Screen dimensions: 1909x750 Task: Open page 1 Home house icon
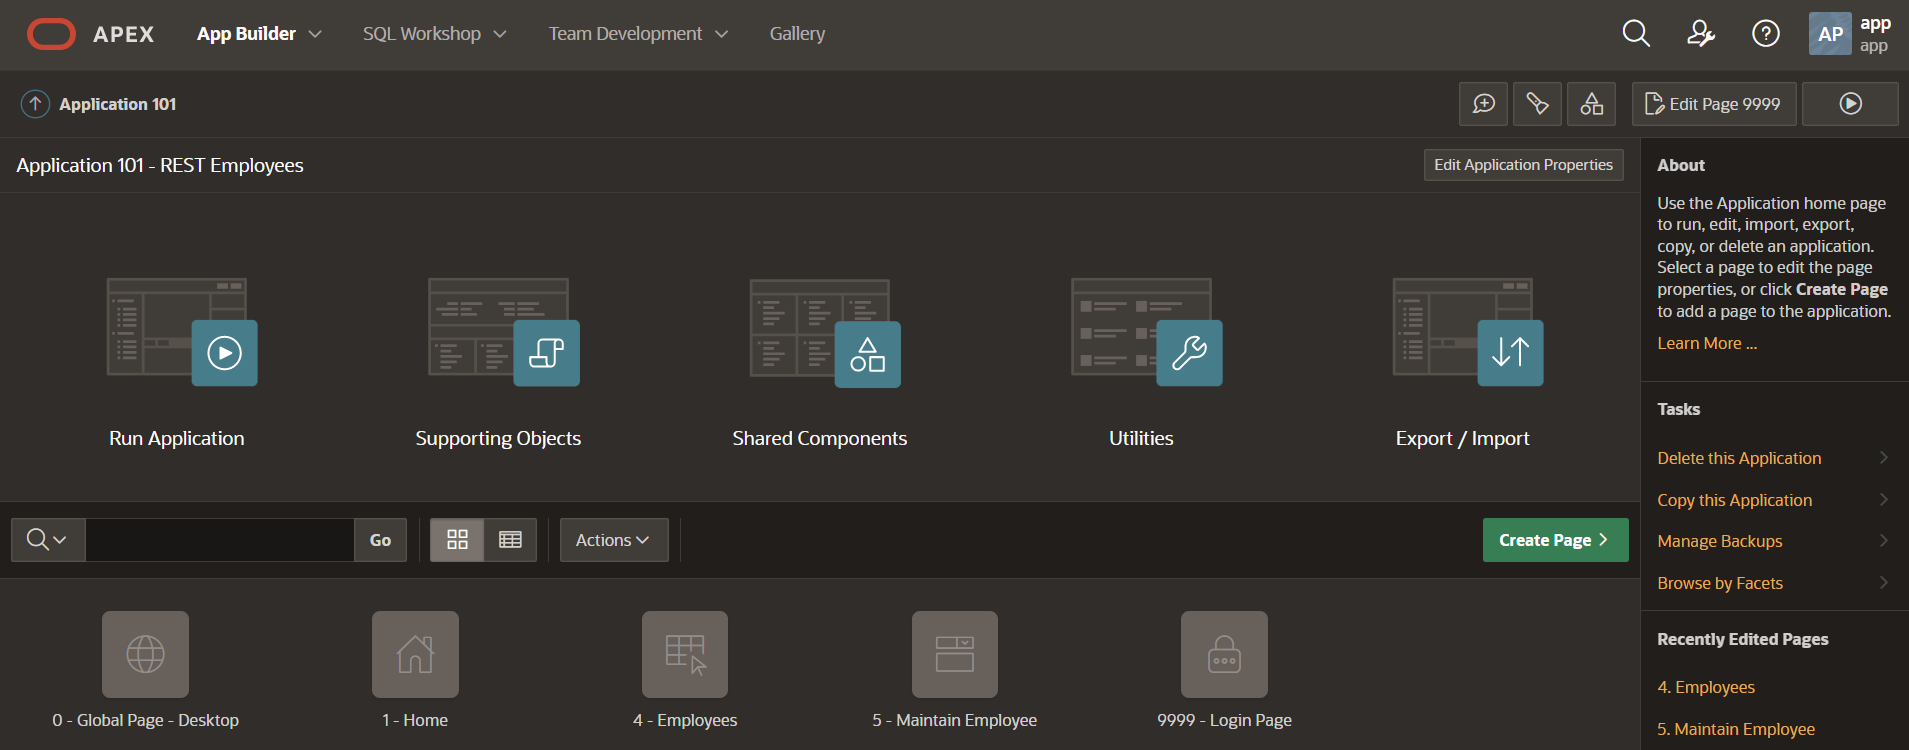point(415,655)
